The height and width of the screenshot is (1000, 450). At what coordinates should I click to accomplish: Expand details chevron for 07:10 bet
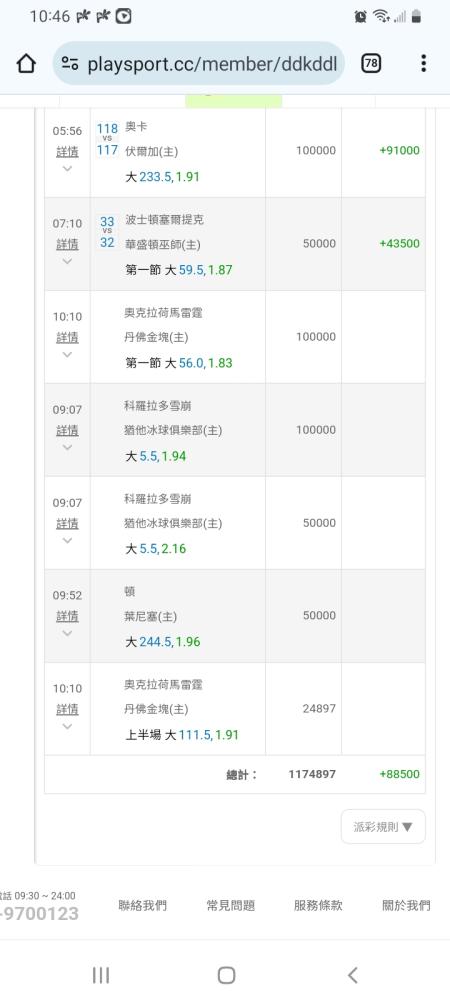tap(68, 261)
